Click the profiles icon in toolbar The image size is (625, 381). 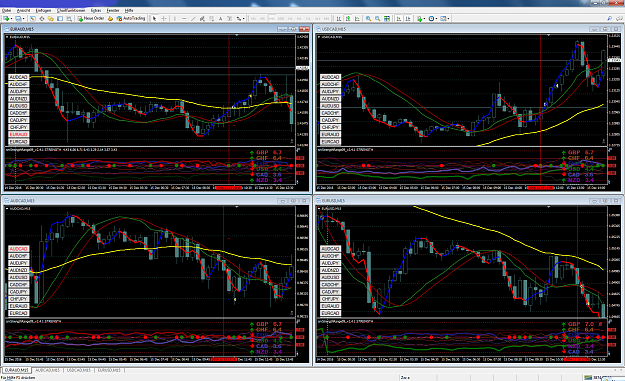[x=18, y=18]
